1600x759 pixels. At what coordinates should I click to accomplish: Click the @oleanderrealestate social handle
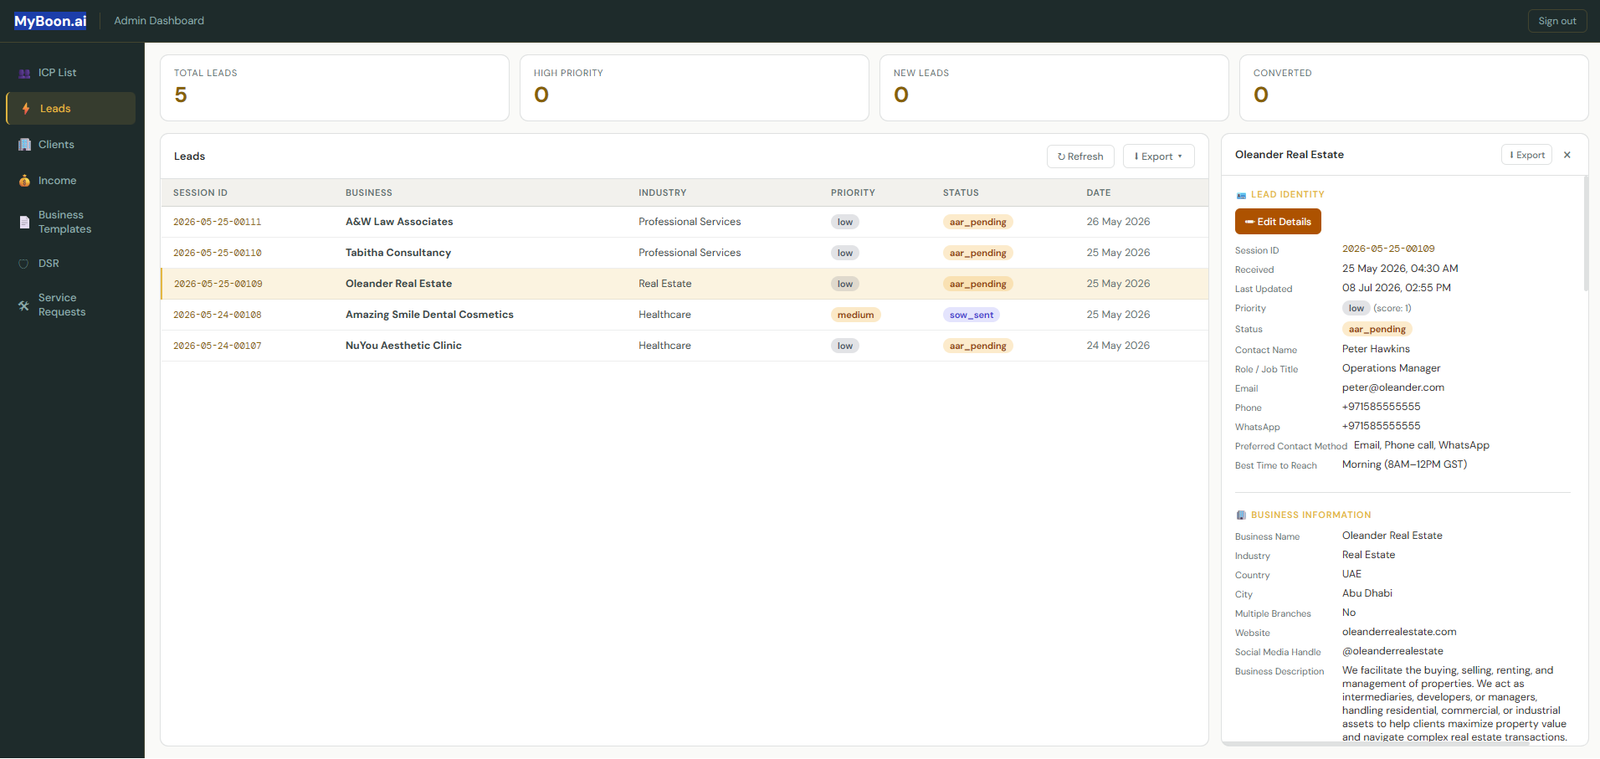1393,651
